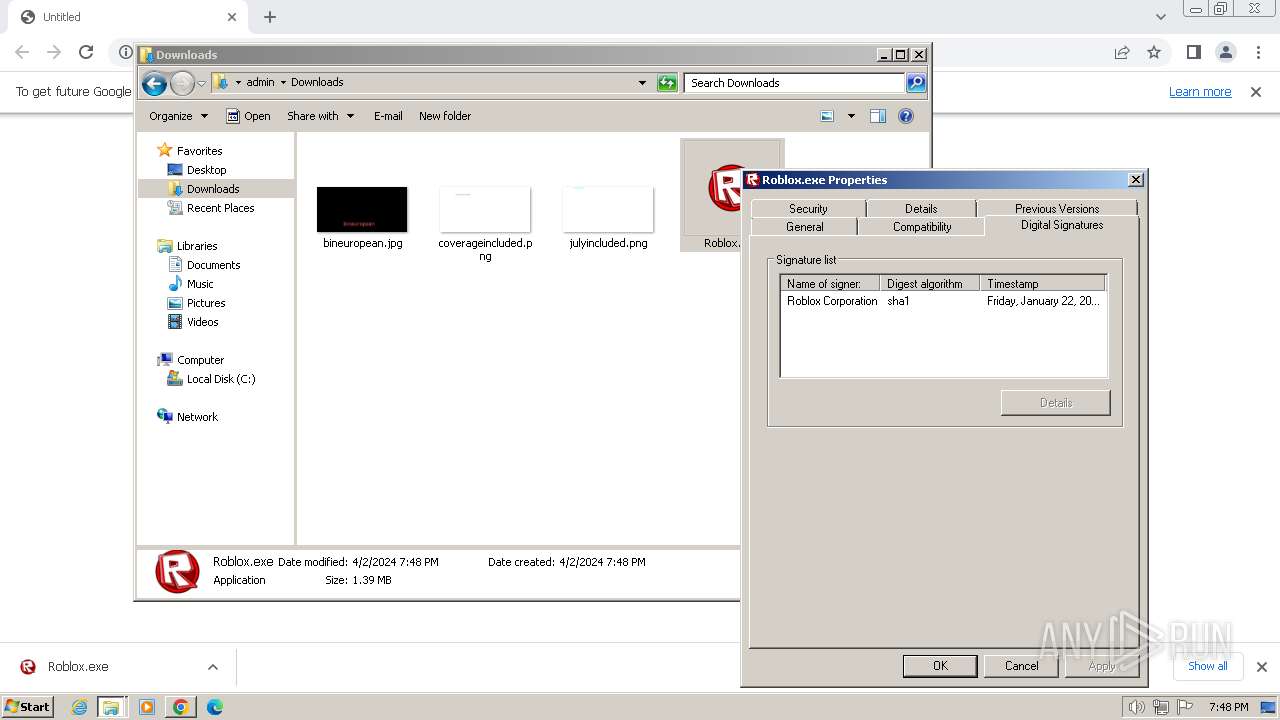The height and width of the screenshot is (720, 1280).
Task: Select Digital Signatures tab
Action: coord(1062,226)
